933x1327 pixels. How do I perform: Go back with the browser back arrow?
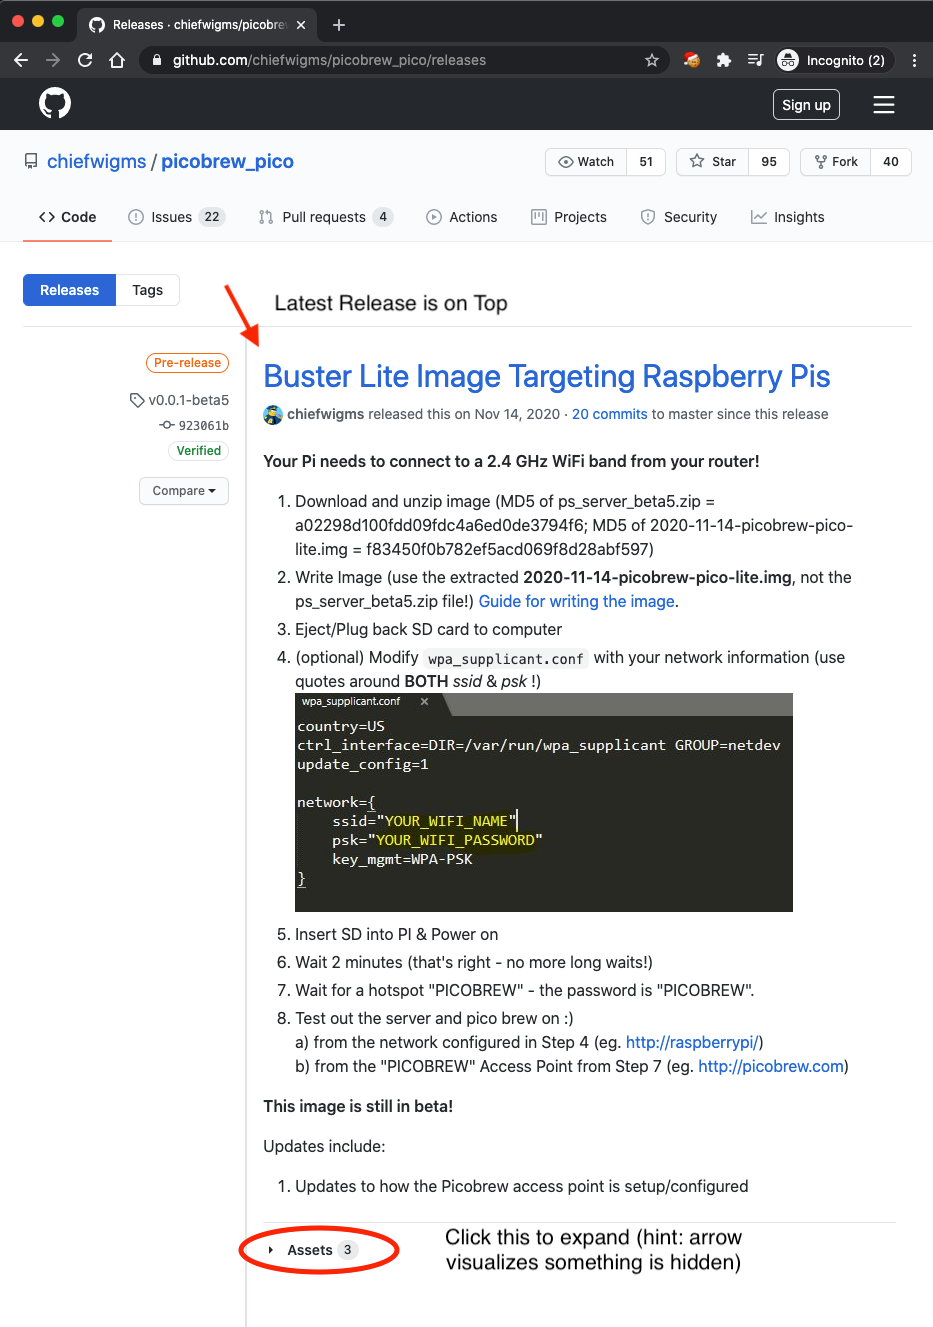point(21,60)
